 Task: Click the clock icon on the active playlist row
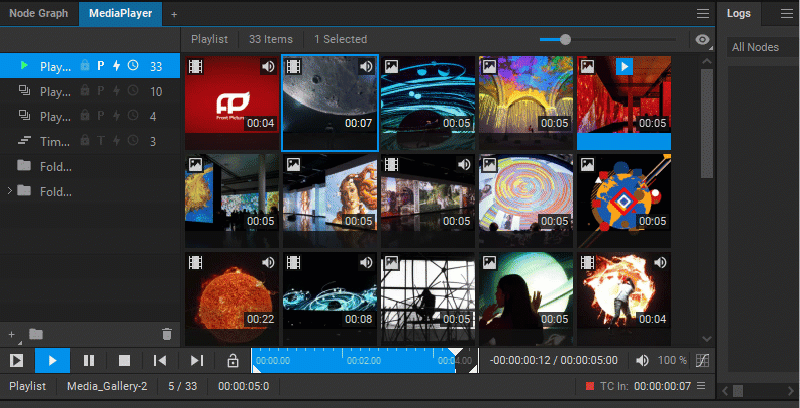[133, 66]
